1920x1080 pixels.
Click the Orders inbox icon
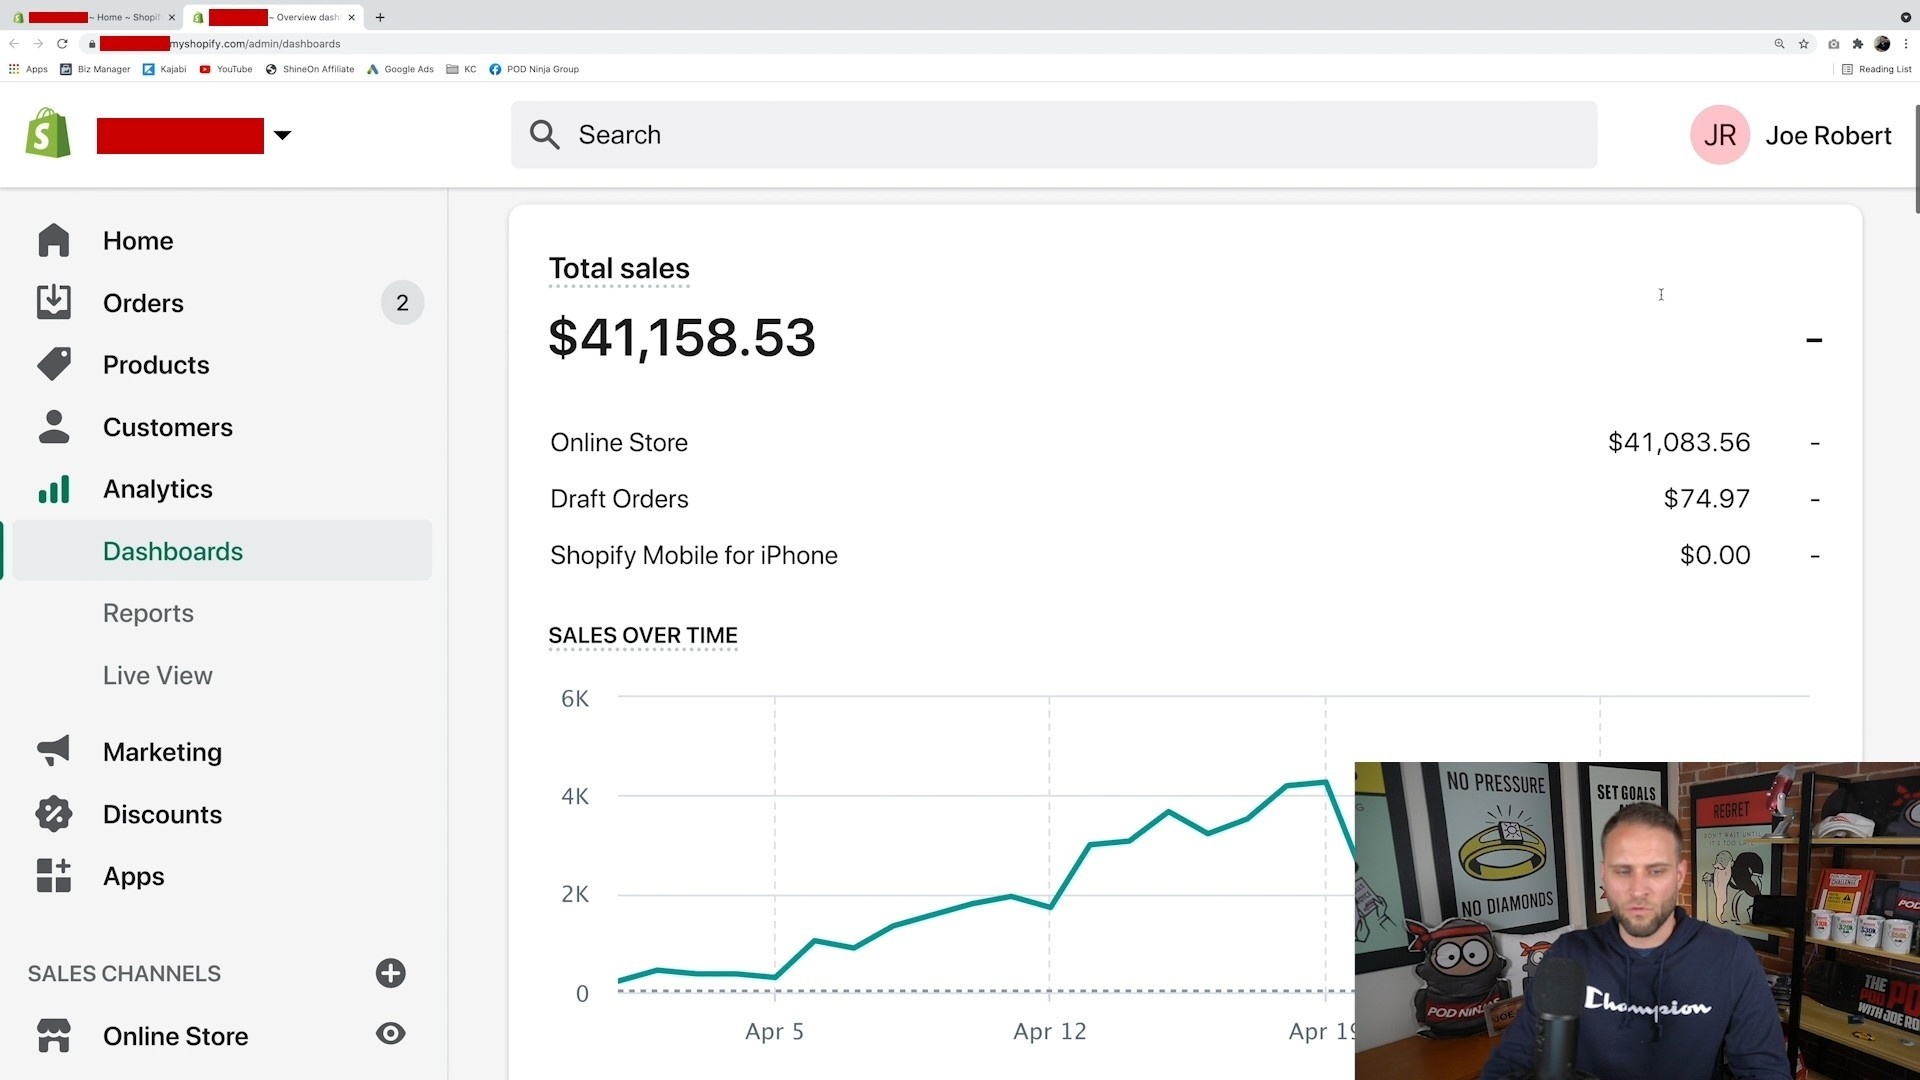(x=54, y=302)
